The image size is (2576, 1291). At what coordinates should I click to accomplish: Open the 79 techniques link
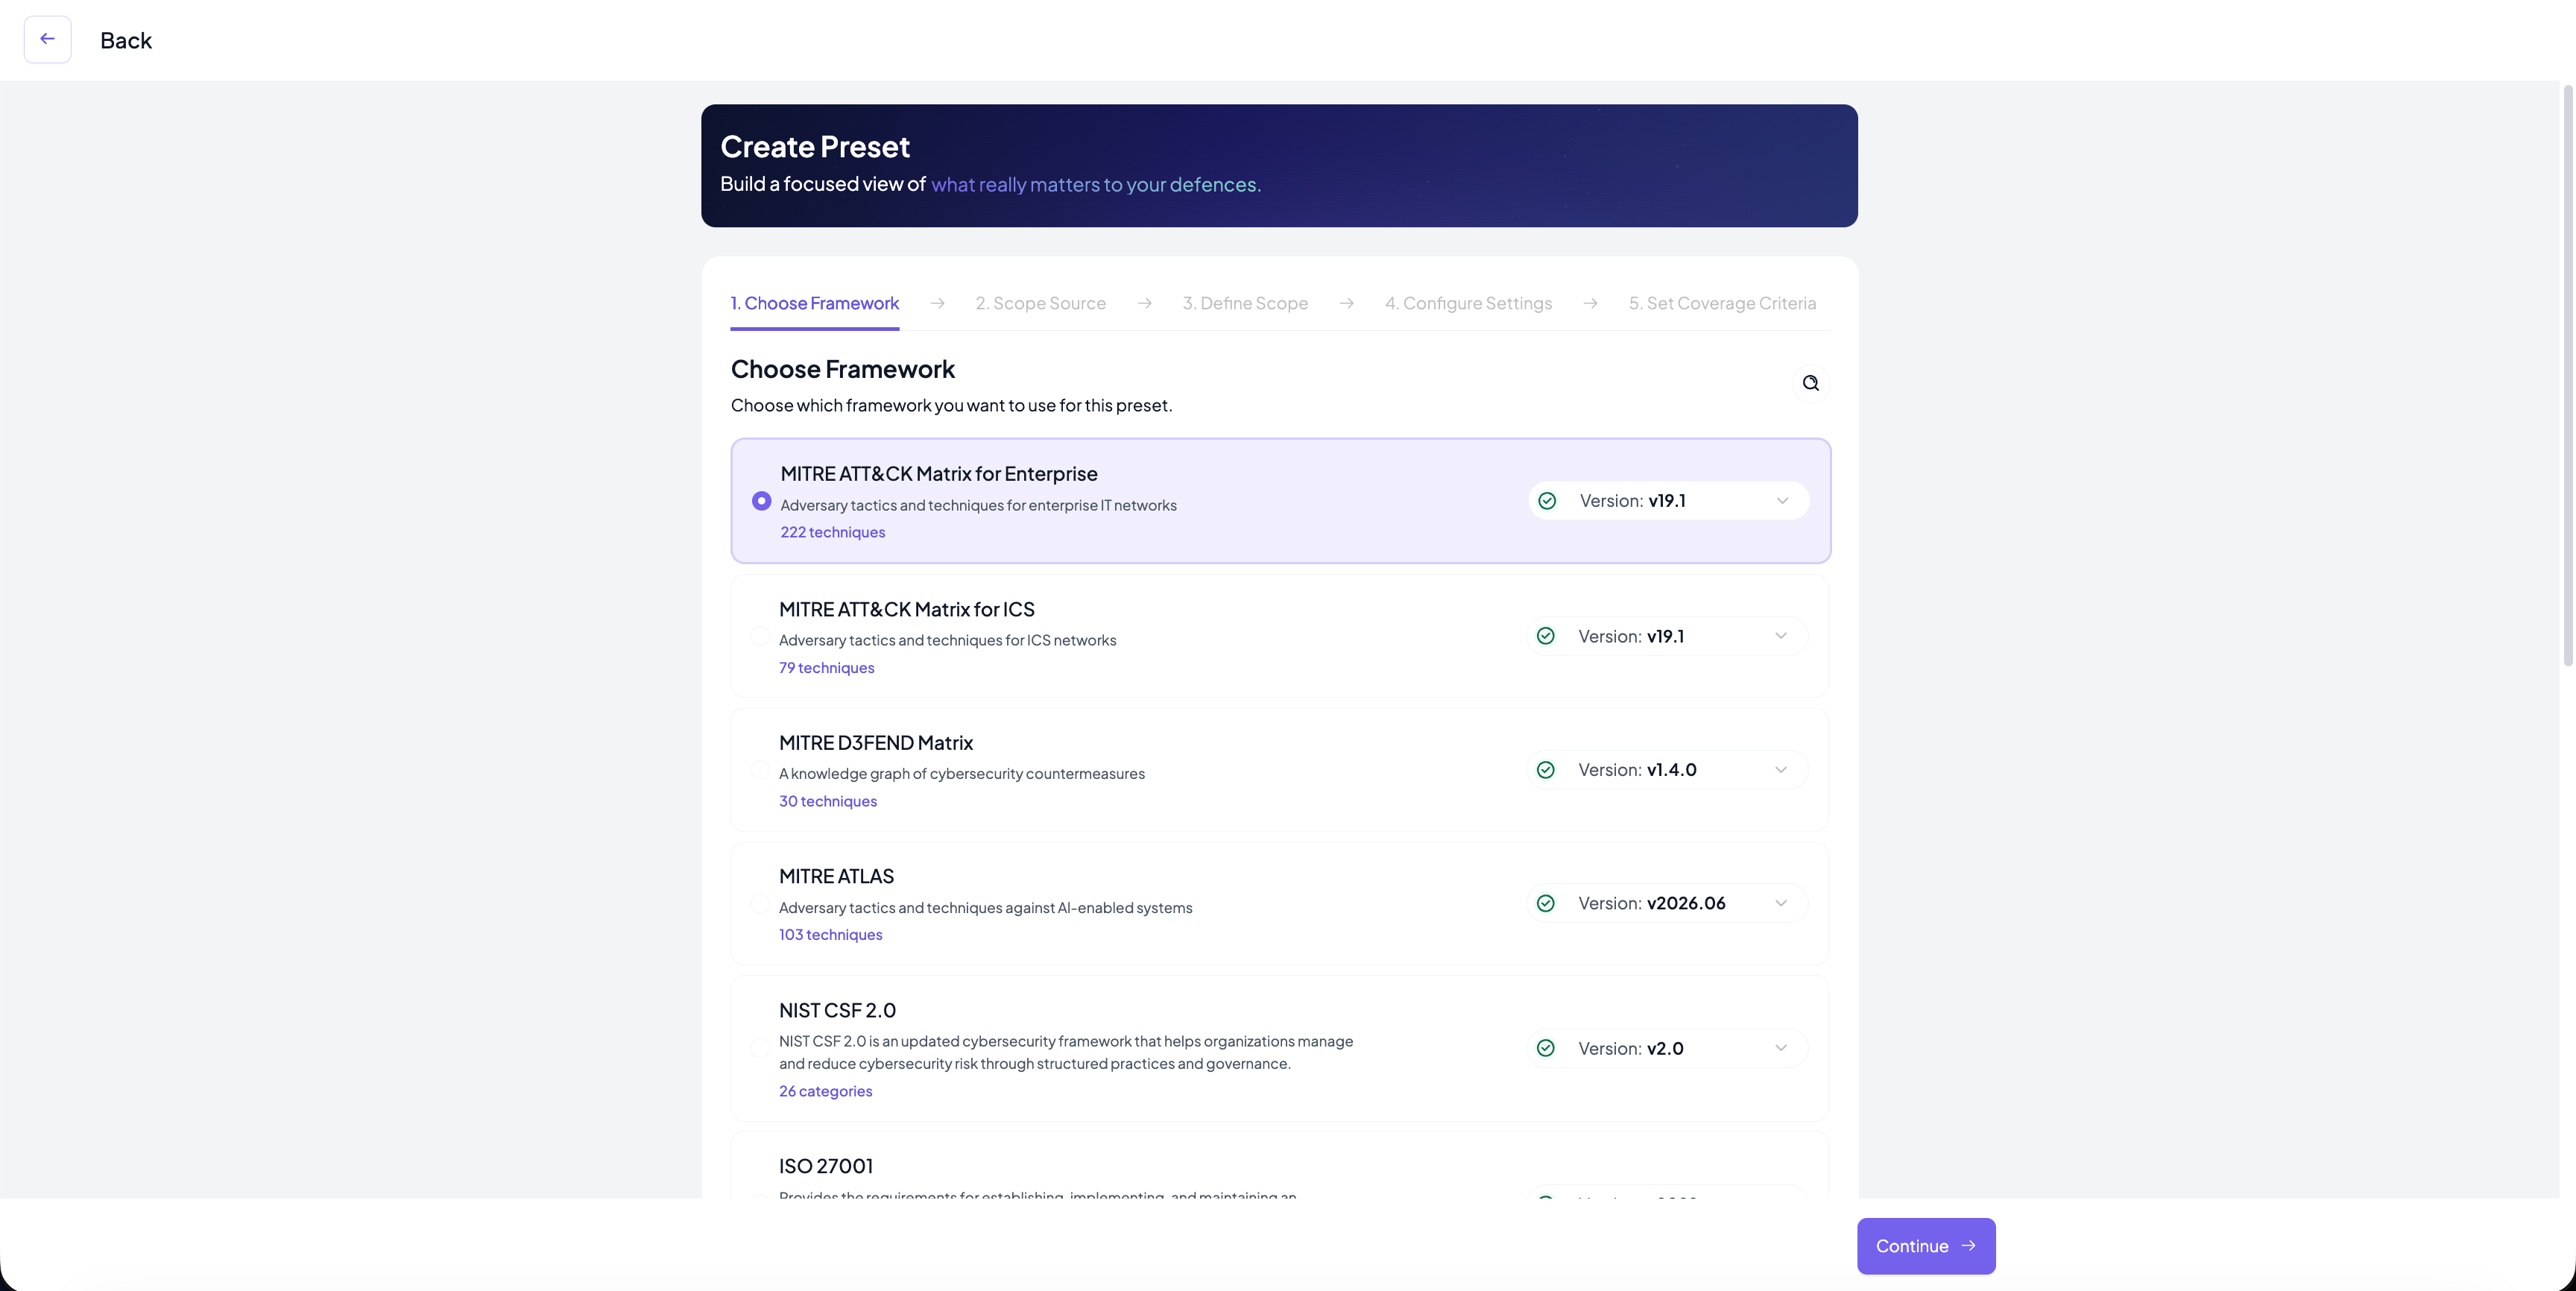point(826,668)
